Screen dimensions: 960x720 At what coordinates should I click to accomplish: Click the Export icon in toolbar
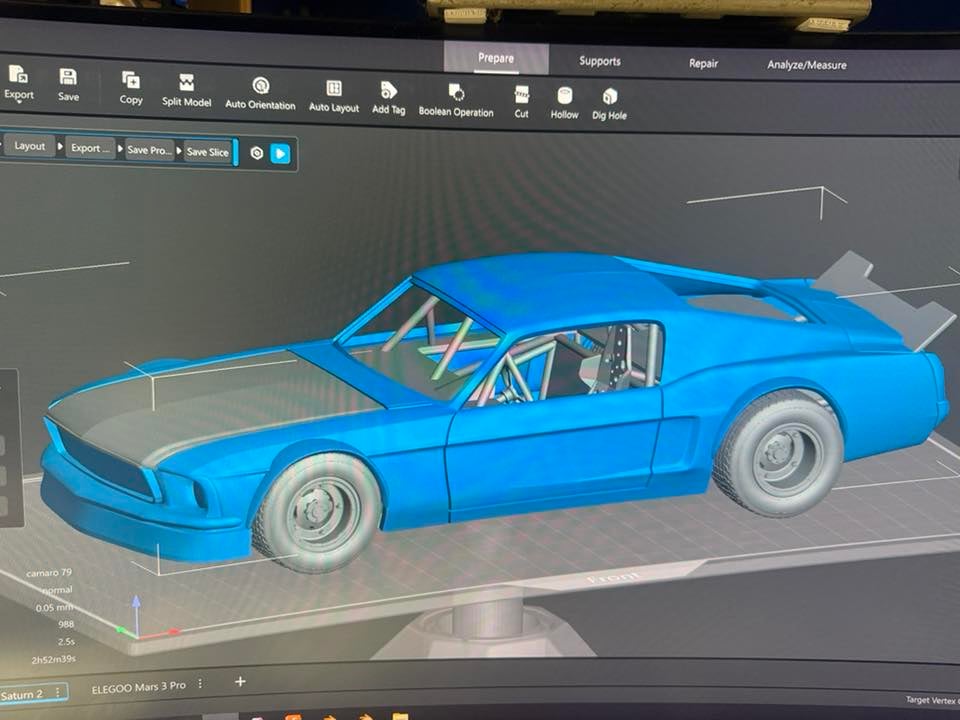pos(18,76)
